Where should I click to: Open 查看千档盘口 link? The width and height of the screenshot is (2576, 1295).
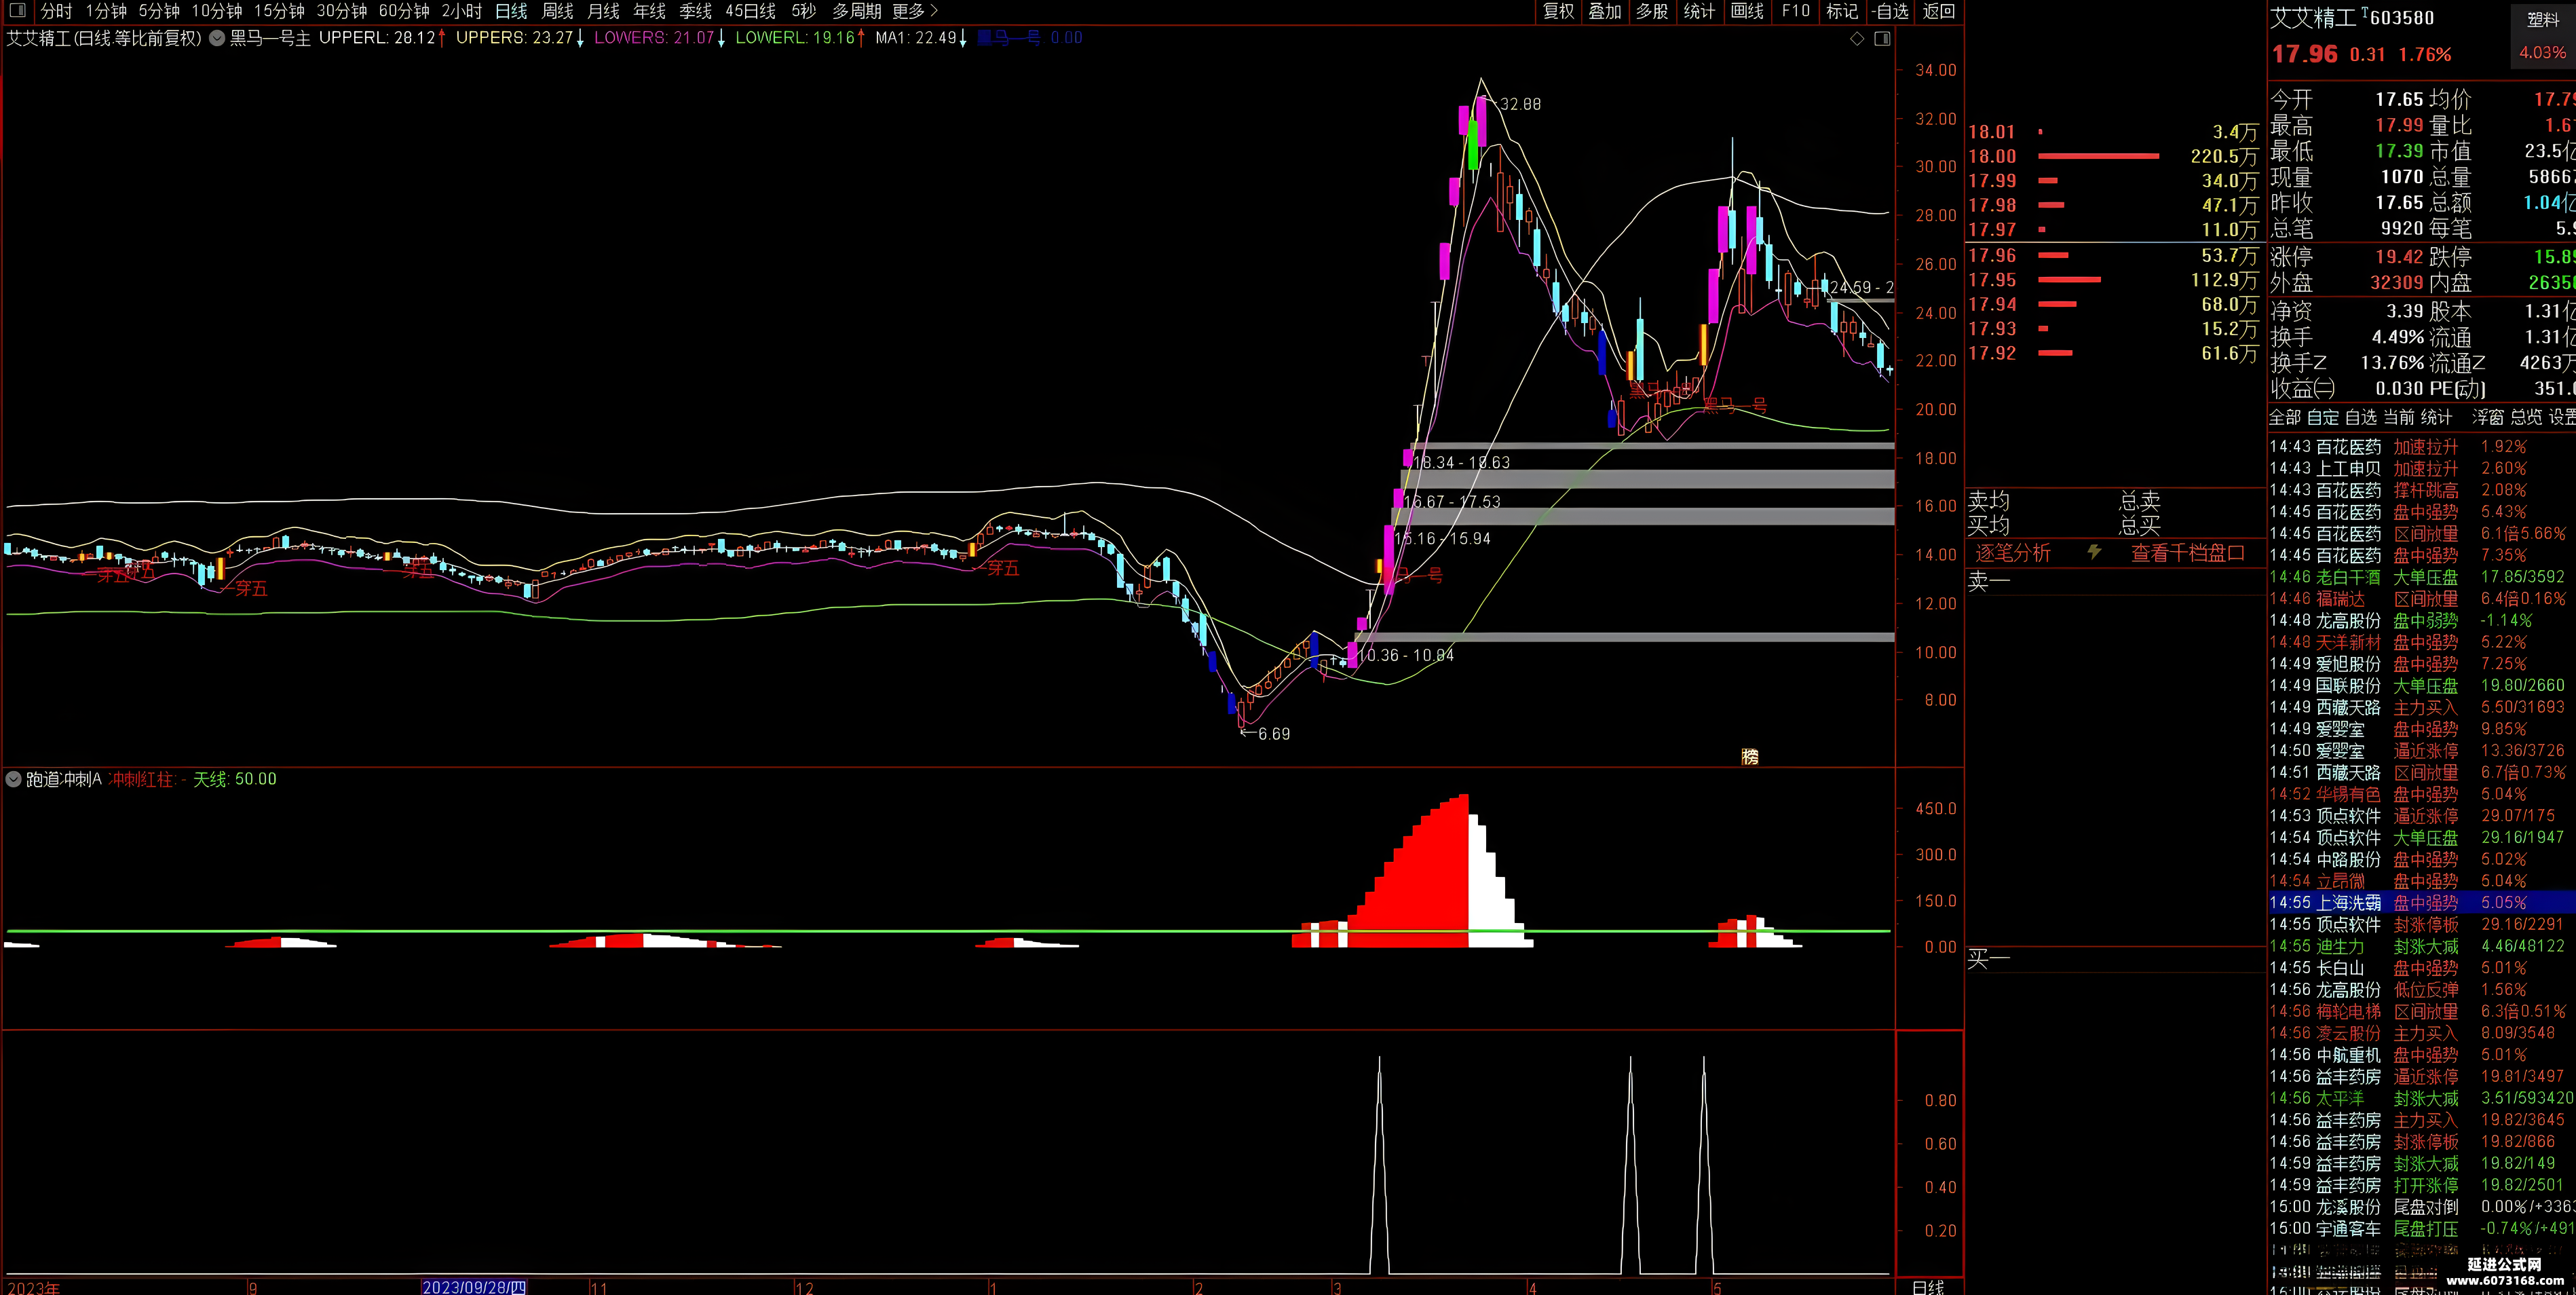point(2187,553)
